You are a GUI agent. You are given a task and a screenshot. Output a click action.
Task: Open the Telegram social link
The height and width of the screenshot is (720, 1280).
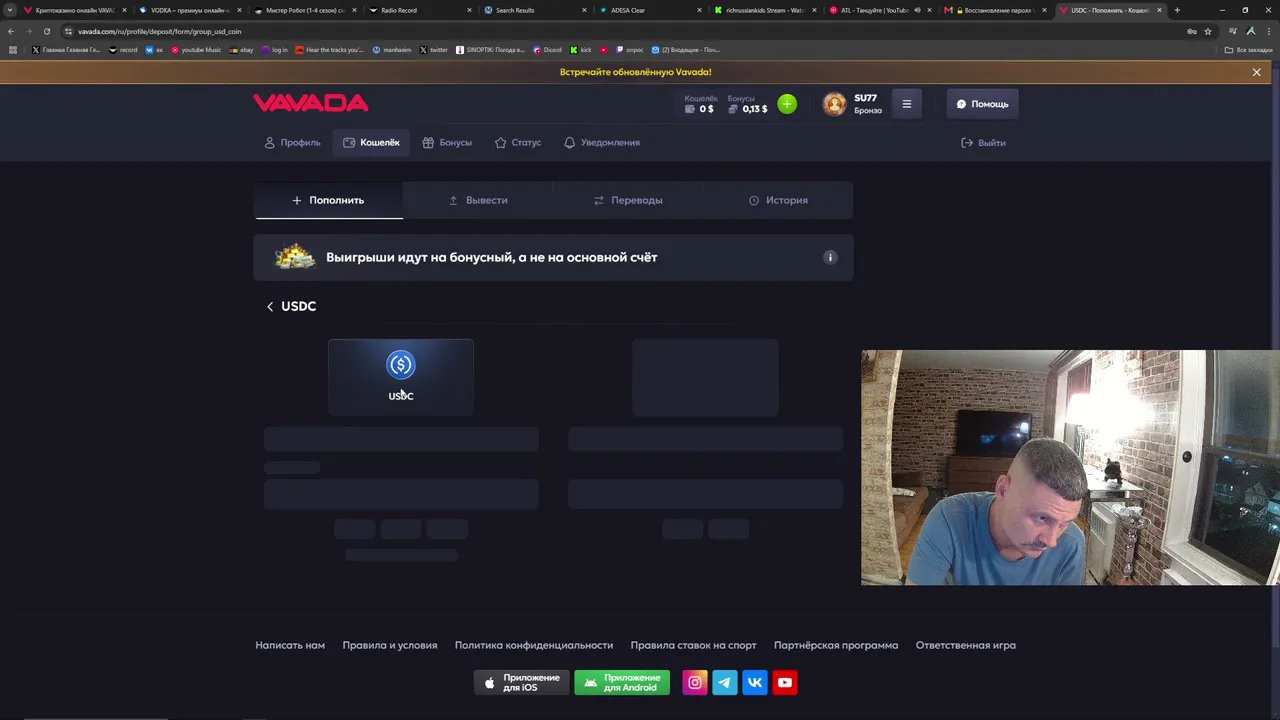pyautogui.click(x=725, y=683)
